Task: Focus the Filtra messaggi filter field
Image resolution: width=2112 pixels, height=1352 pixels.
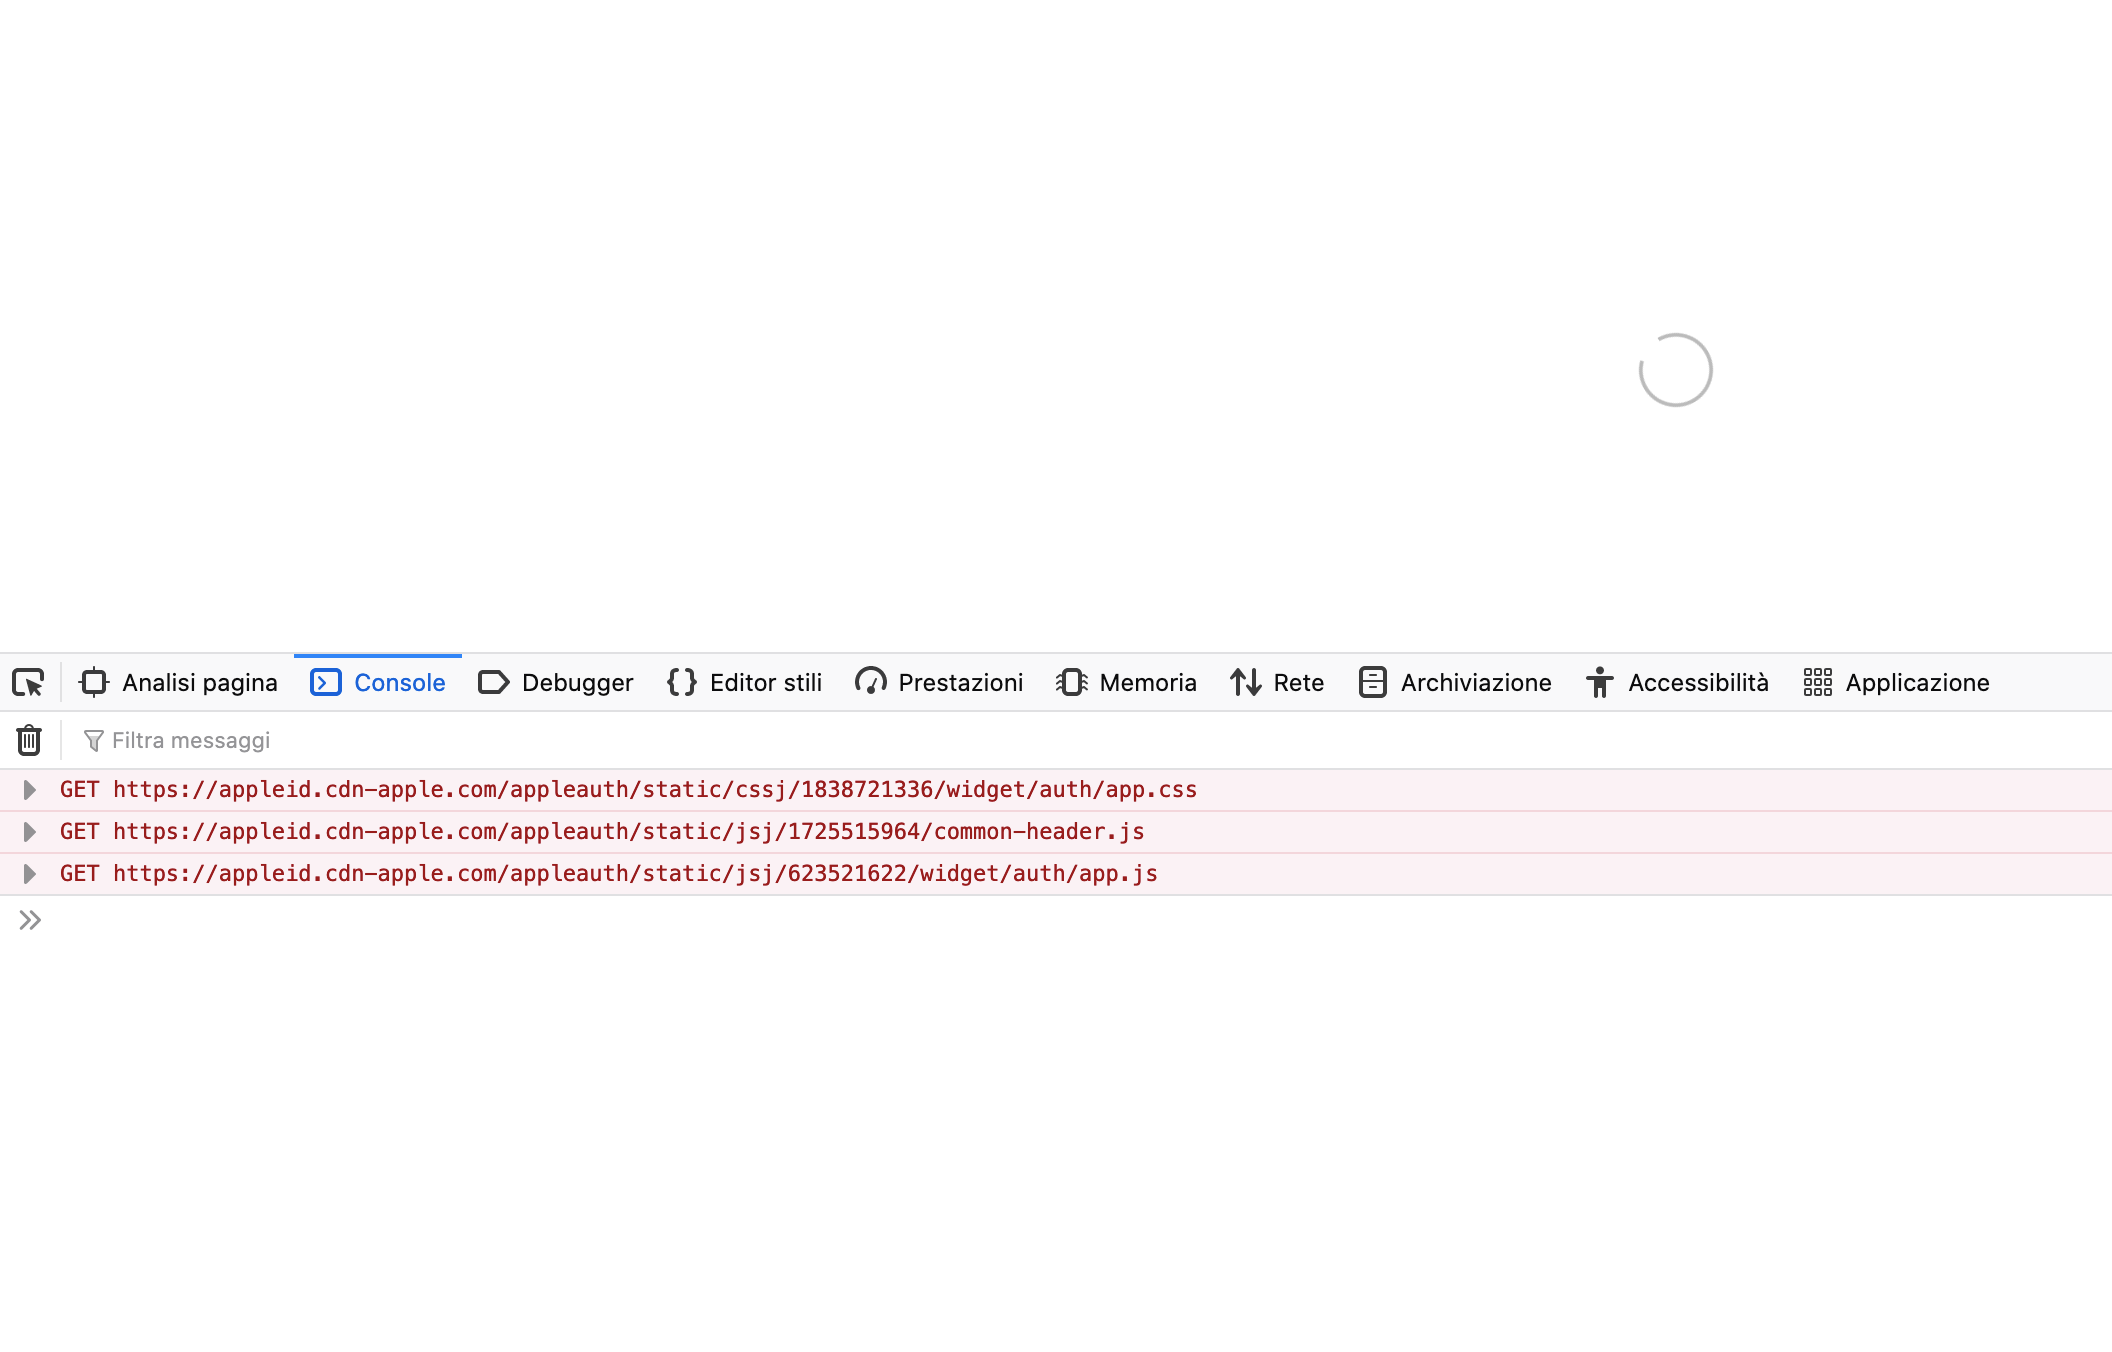Action: click(x=600, y=740)
